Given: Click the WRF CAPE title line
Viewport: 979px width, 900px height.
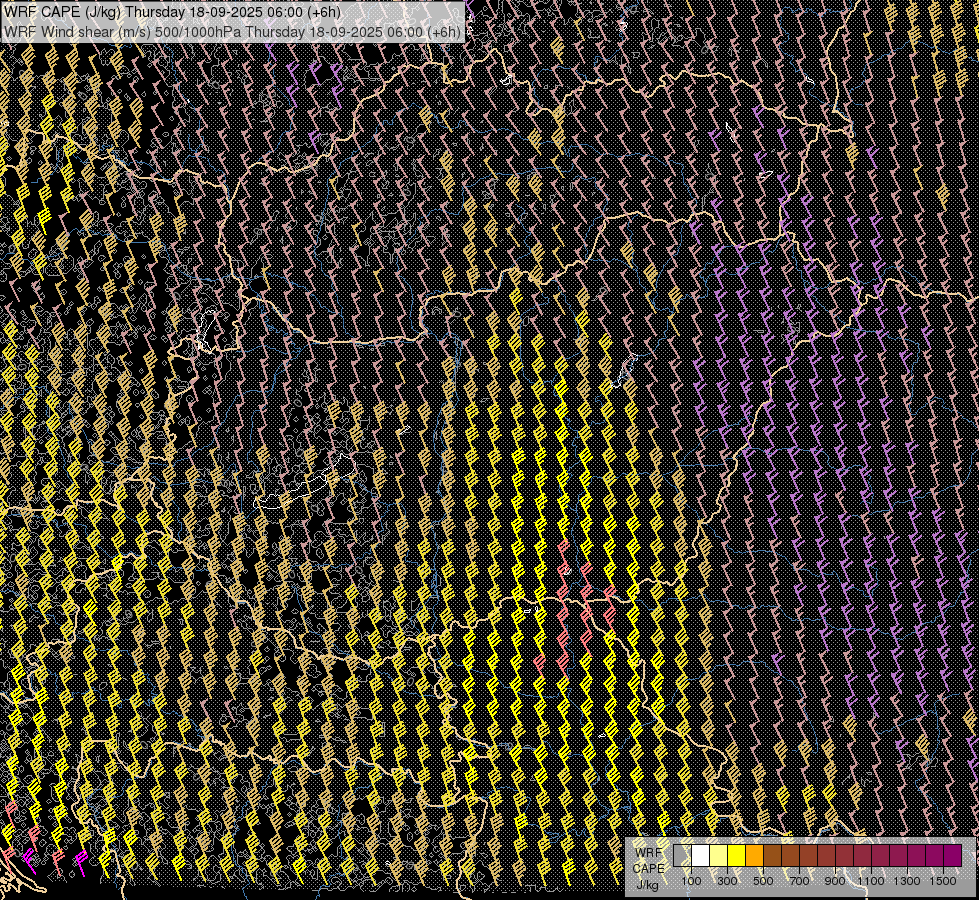Looking at the screenshot, I should click(x=173, y=12).
